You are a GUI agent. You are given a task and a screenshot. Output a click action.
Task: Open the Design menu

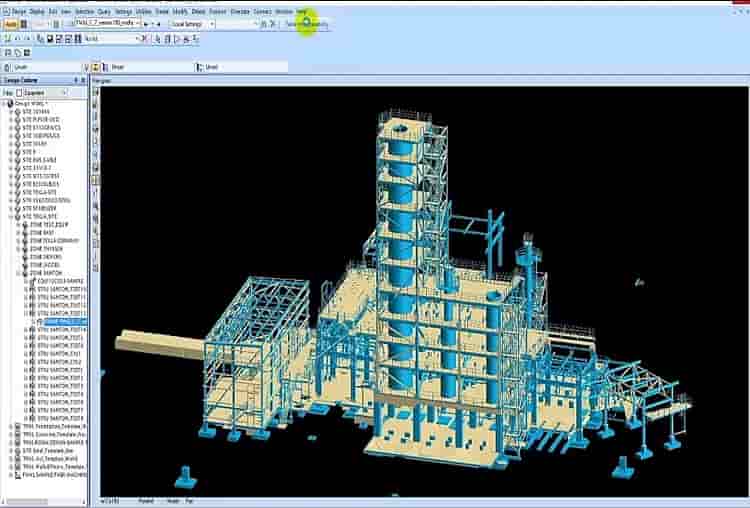(x=19, y=11)
